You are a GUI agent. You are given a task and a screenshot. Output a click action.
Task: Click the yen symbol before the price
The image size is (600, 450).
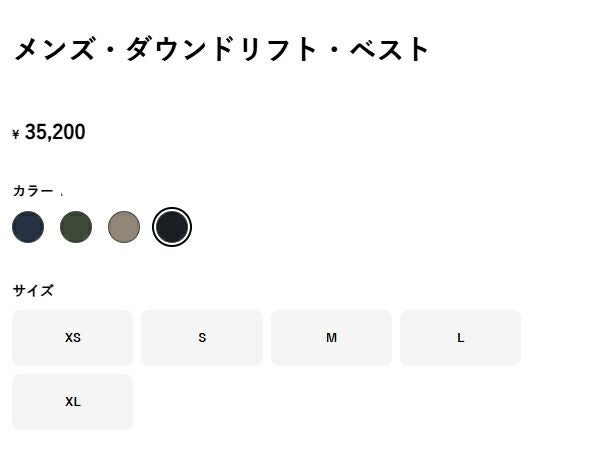point(16,134)
